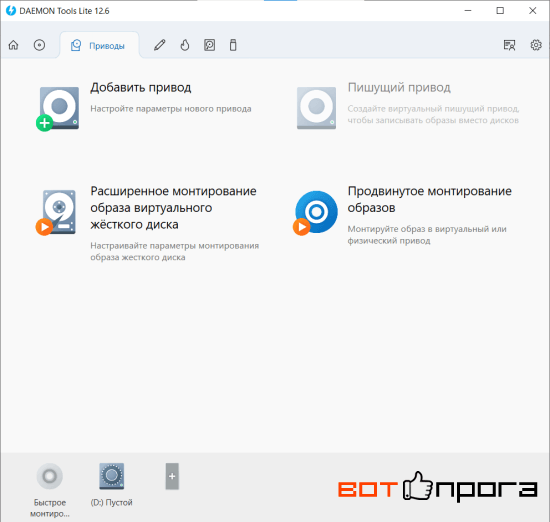Click the greyed writable drive icon
The height and width of the screenshot is (522, 550).
pyautogui.click(x=316, y=108)
